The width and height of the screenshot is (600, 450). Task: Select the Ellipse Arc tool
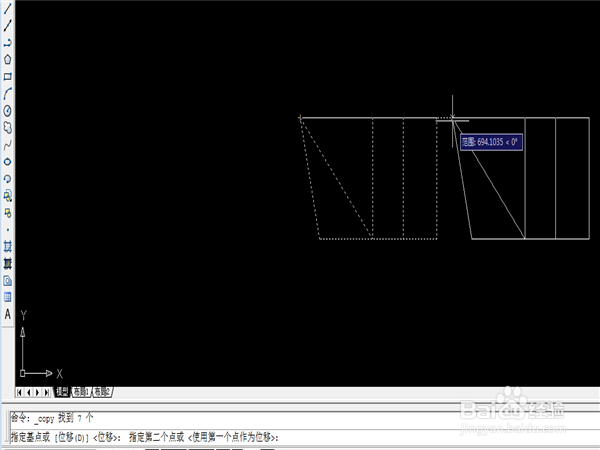tap(8, 179)
